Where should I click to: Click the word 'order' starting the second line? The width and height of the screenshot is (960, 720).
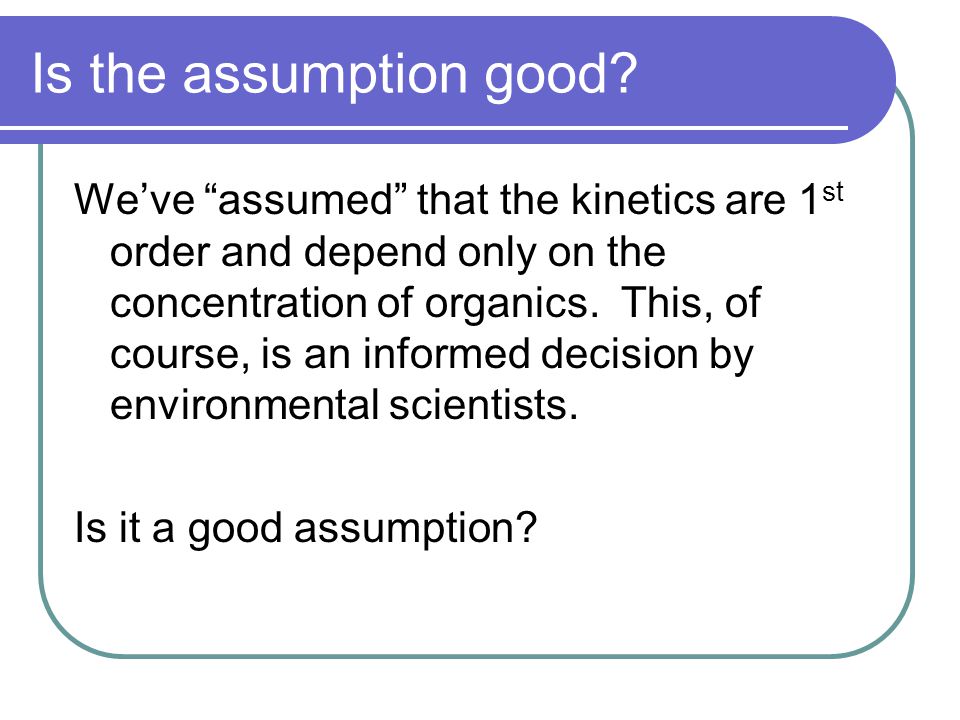[160, 252]
